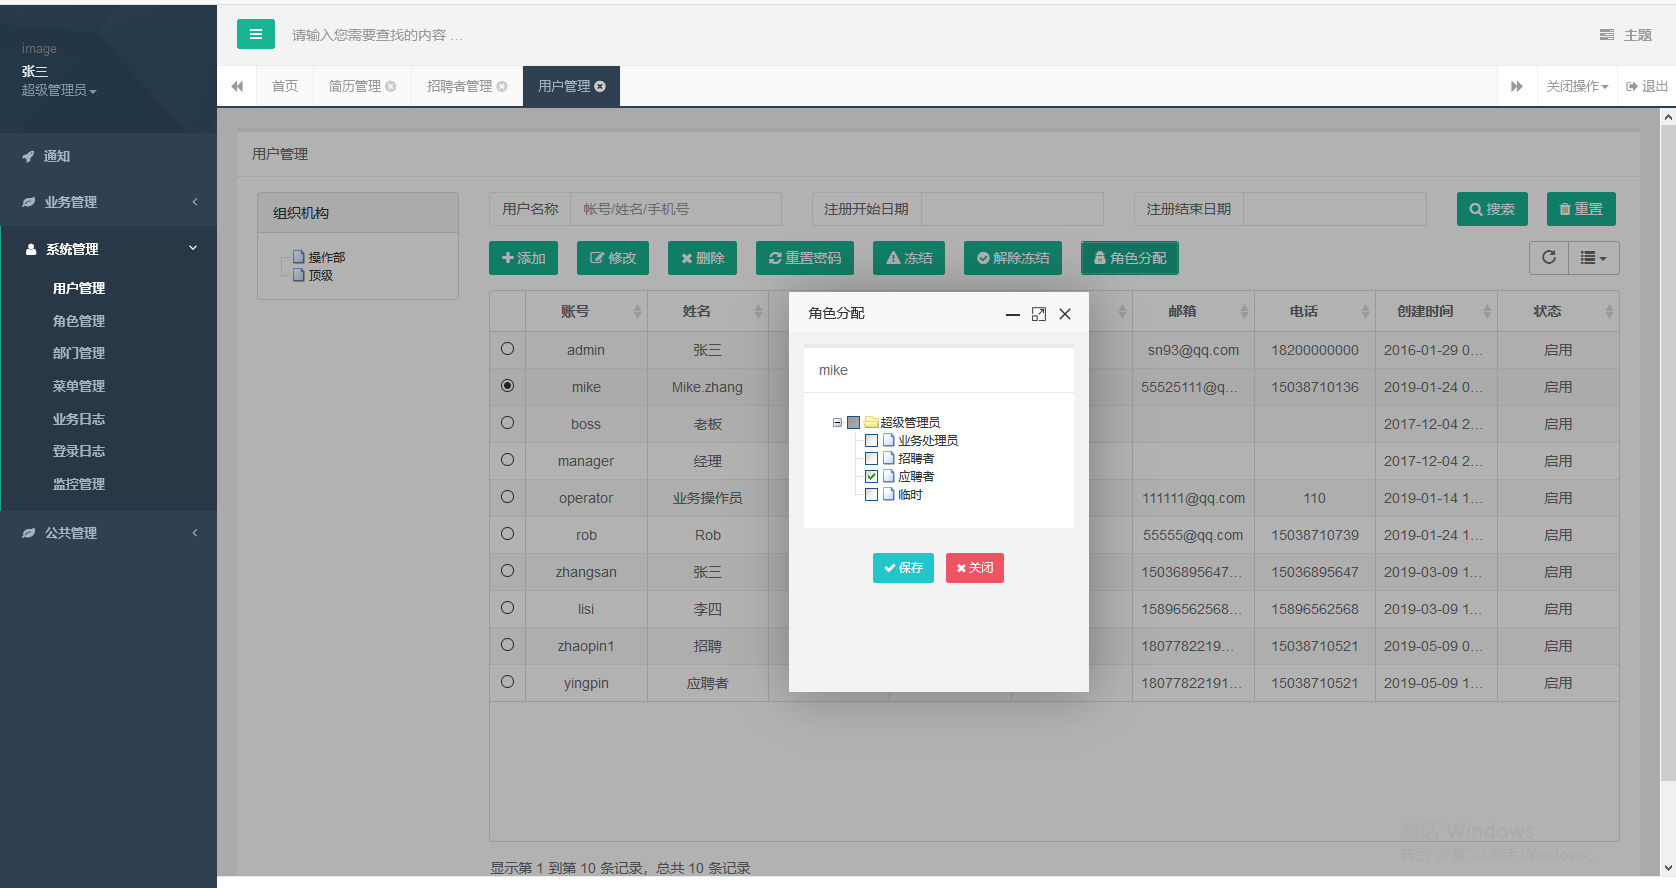This screenshot has width=1676, height=888.
Task: Uncheck the 应聘者 role checkbox
Action: 871,477
